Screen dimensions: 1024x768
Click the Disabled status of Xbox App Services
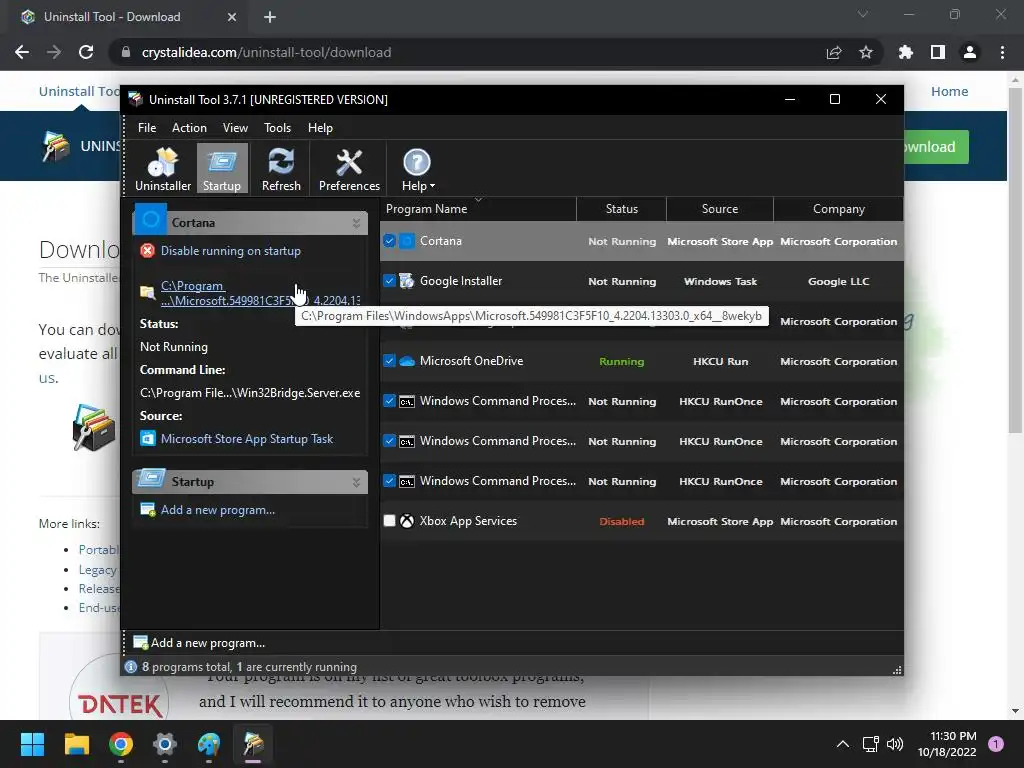pyautogui.click(x=622, y=522)
